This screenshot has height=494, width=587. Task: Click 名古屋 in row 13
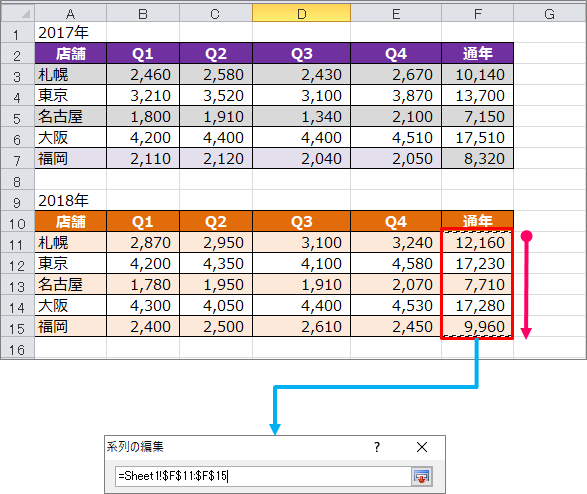pos(70,284)
